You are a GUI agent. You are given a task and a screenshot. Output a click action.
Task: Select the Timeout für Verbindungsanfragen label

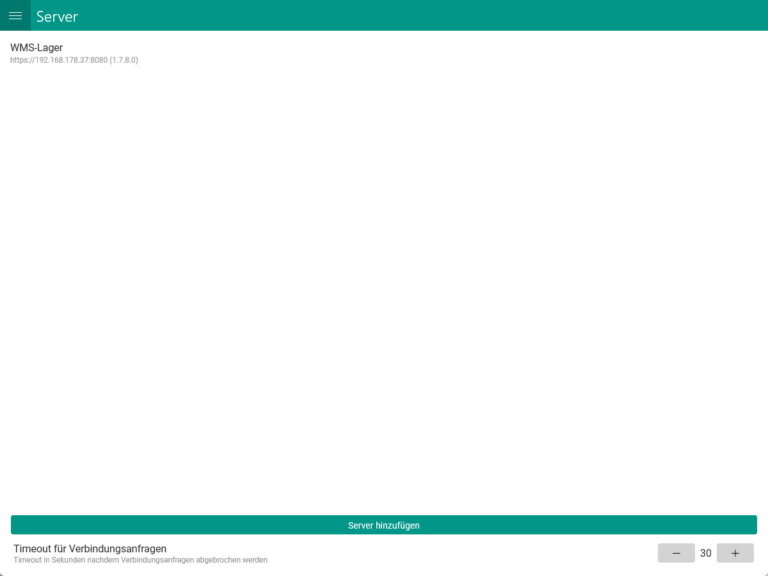[90, 548]
